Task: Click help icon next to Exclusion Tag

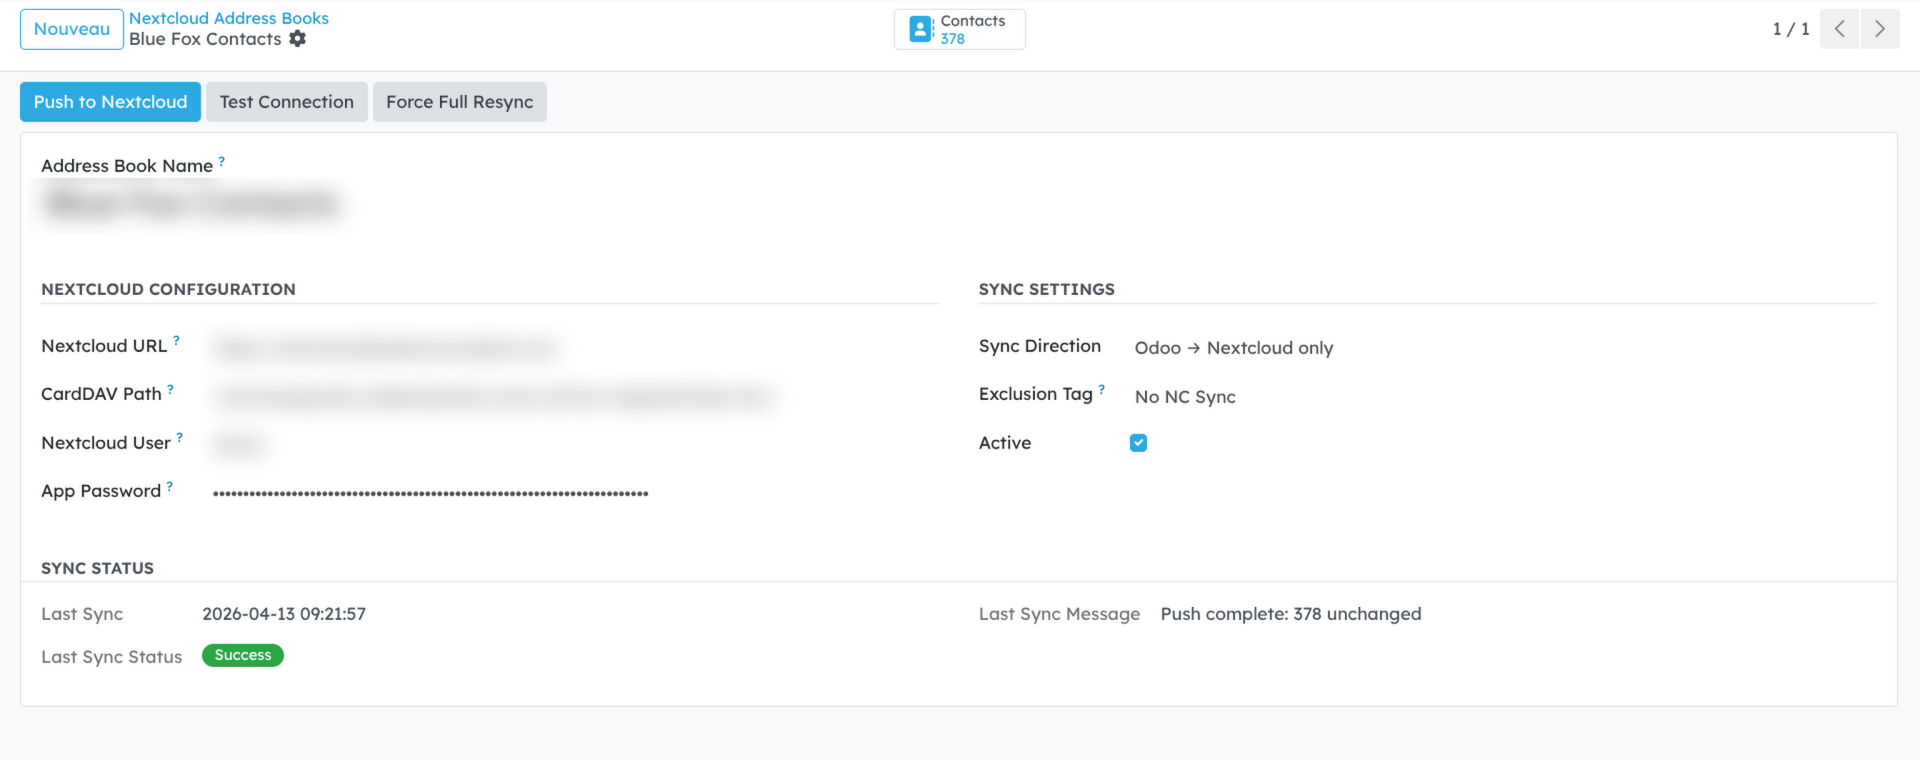Action: pyautogui.click(x=1102, y=390)
